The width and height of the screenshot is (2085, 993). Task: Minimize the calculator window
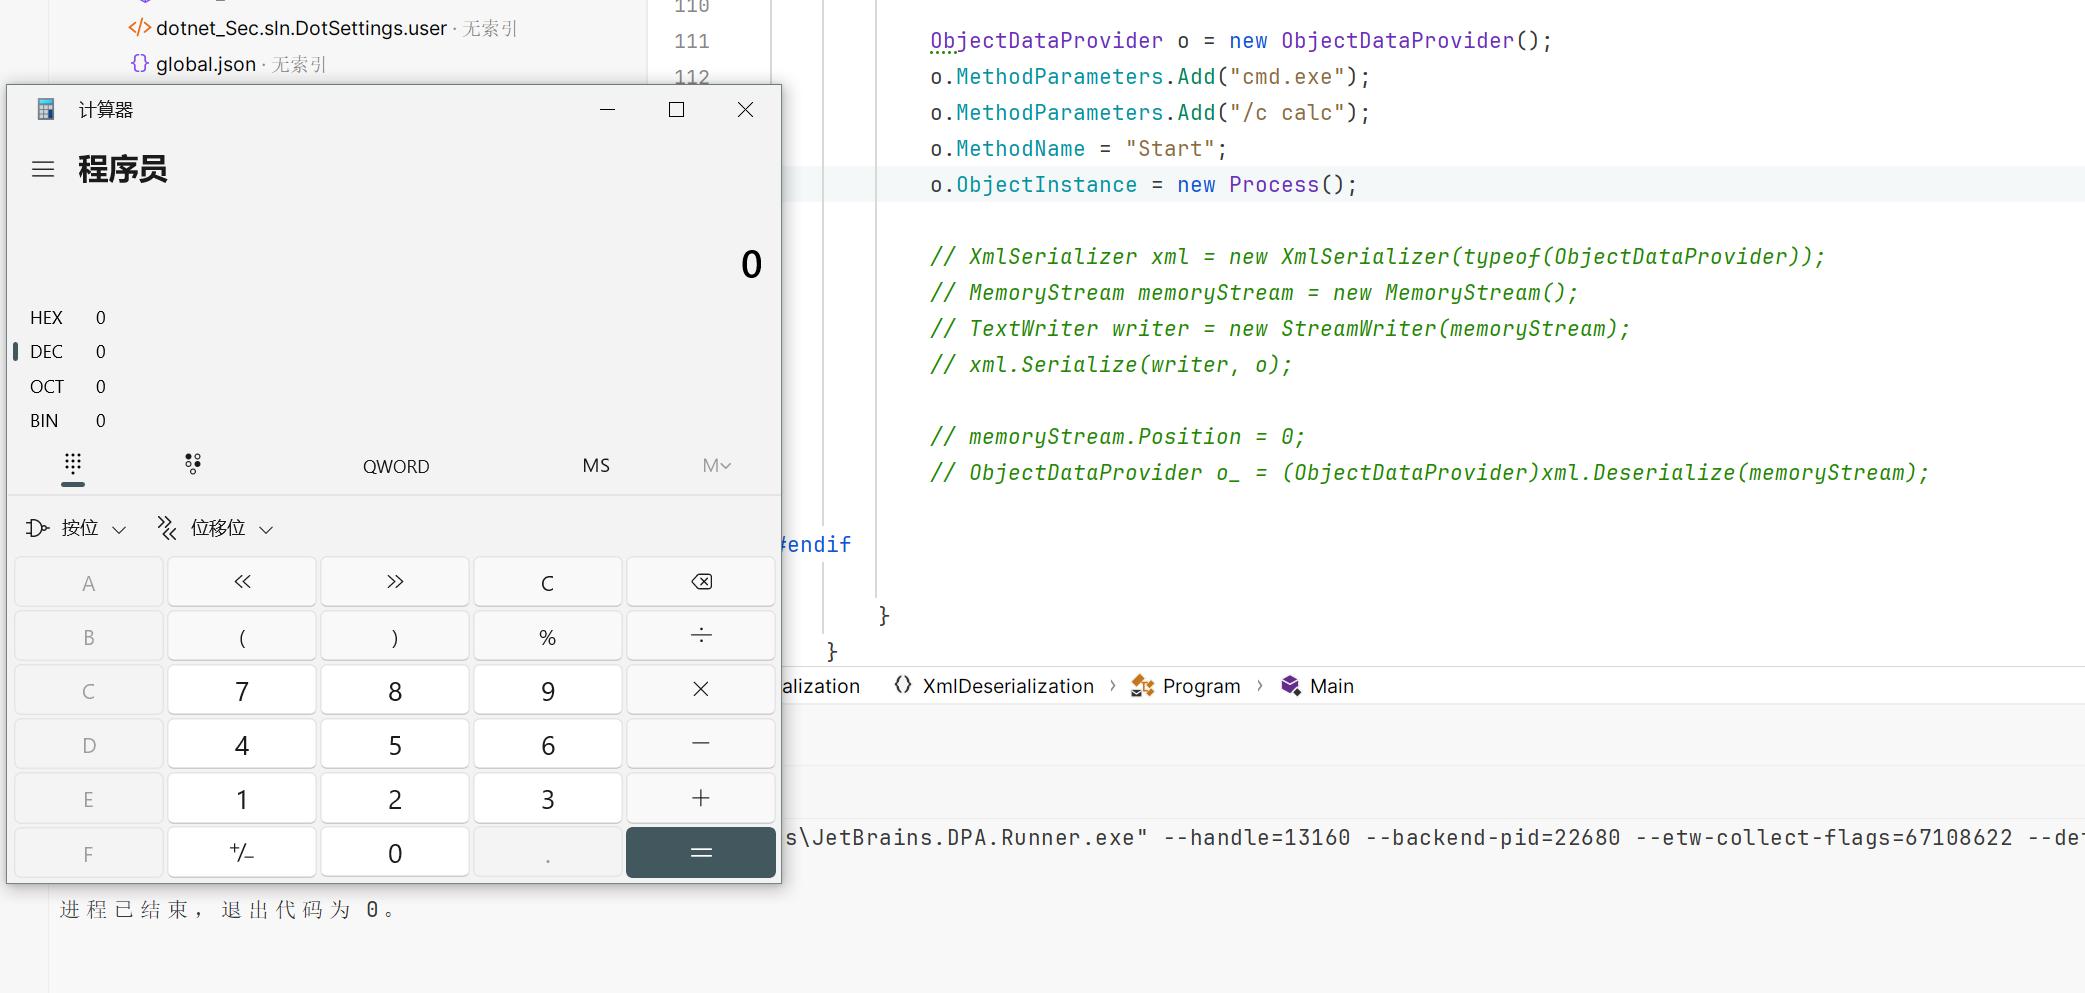point(608,110)
